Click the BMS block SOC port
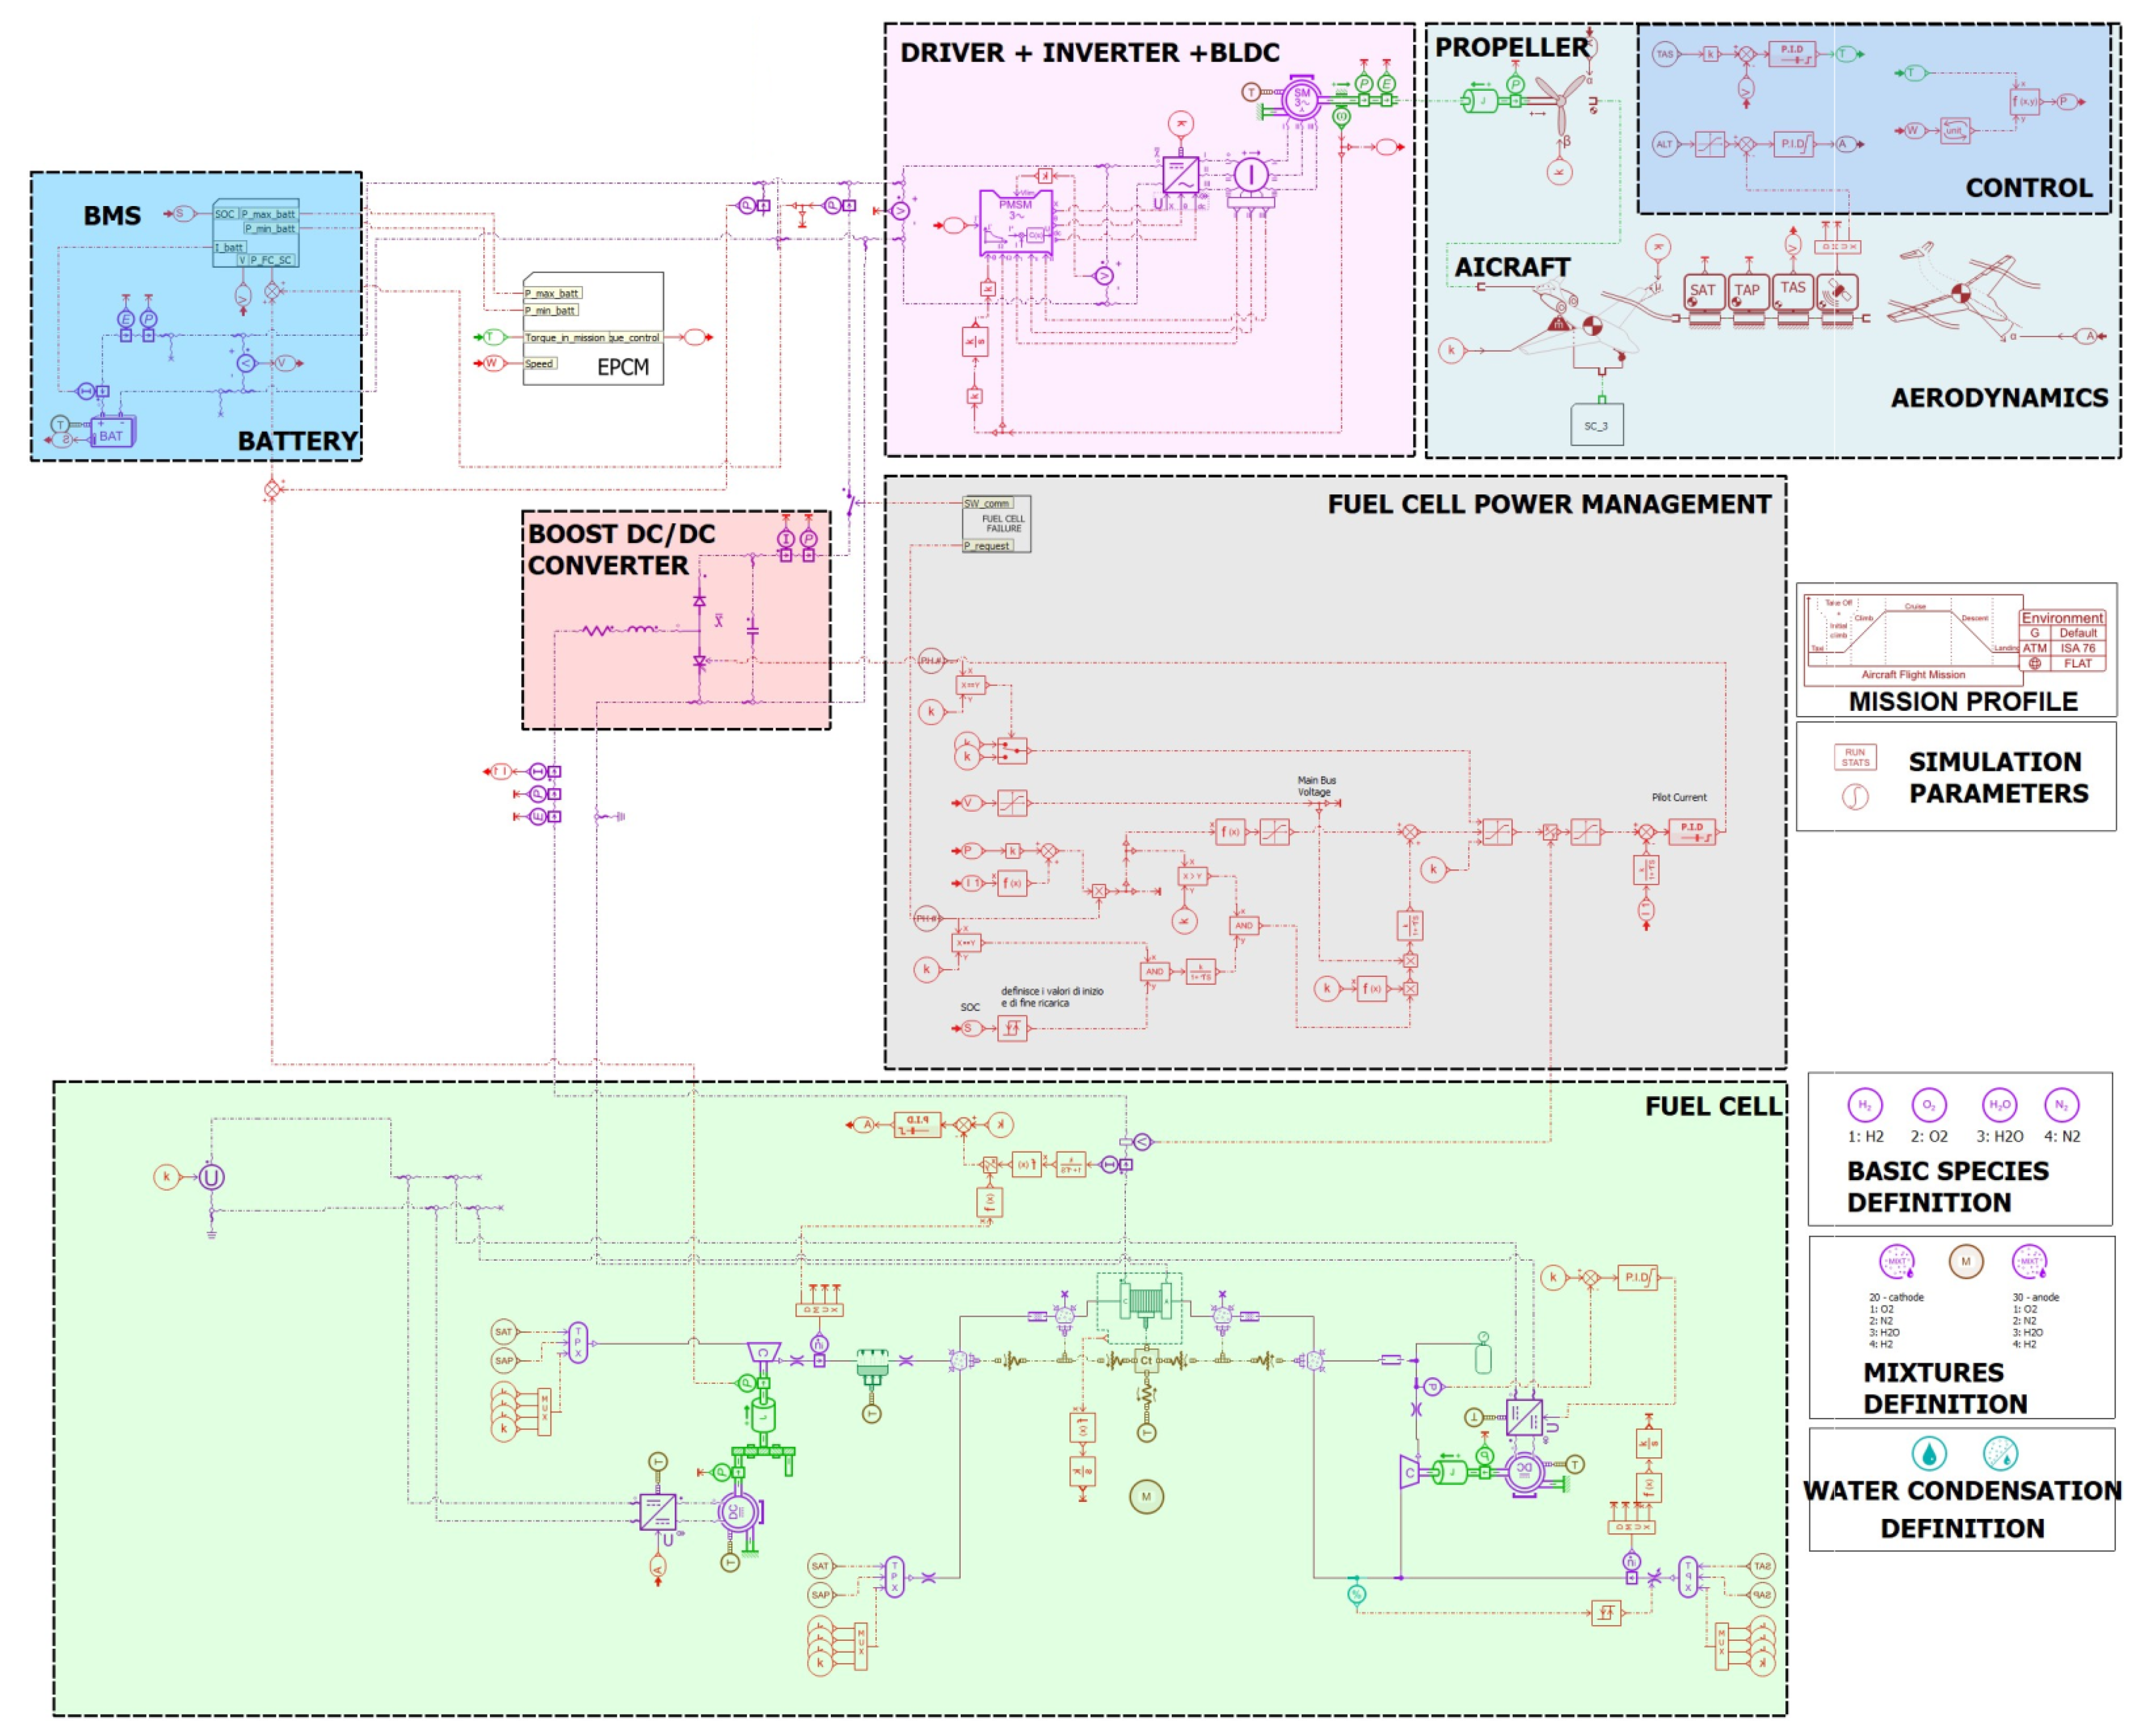The width and height of the screenshot is (2151, 1736). coord(224,214)
